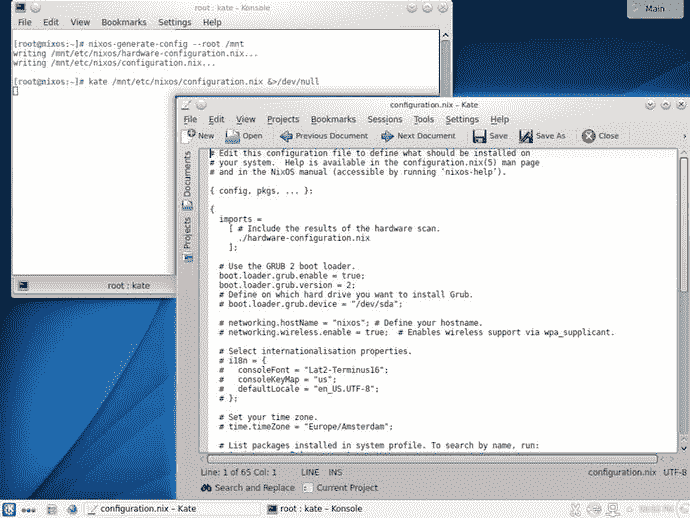
Task: Open the Projects menu in Kate
Action: [x=283, y=119]
